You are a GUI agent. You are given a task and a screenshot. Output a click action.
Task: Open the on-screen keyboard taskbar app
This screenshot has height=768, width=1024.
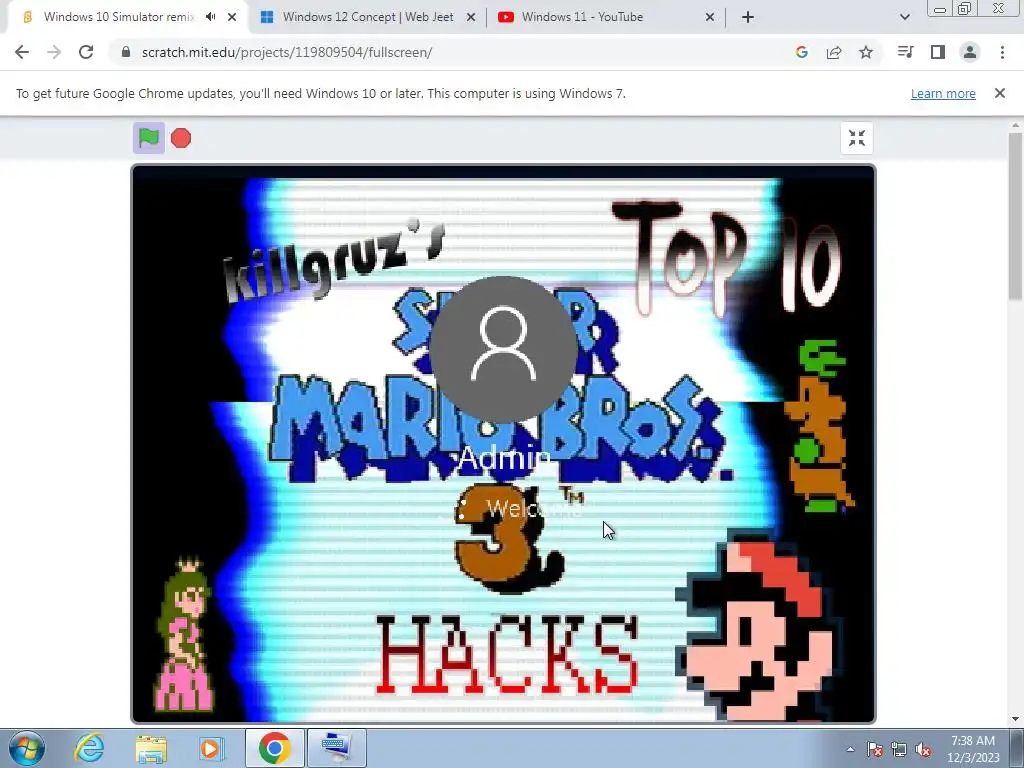[x=337, y=748]
